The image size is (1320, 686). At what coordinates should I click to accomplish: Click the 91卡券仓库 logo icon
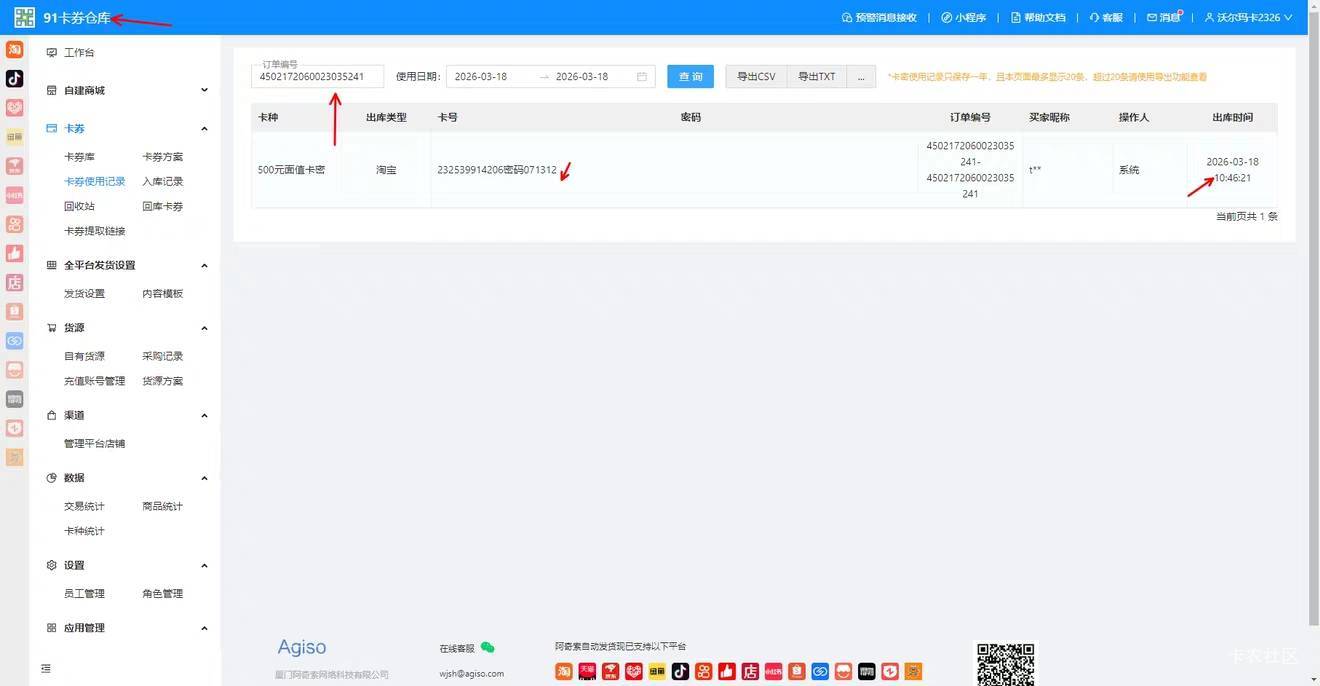pos(24,18)
